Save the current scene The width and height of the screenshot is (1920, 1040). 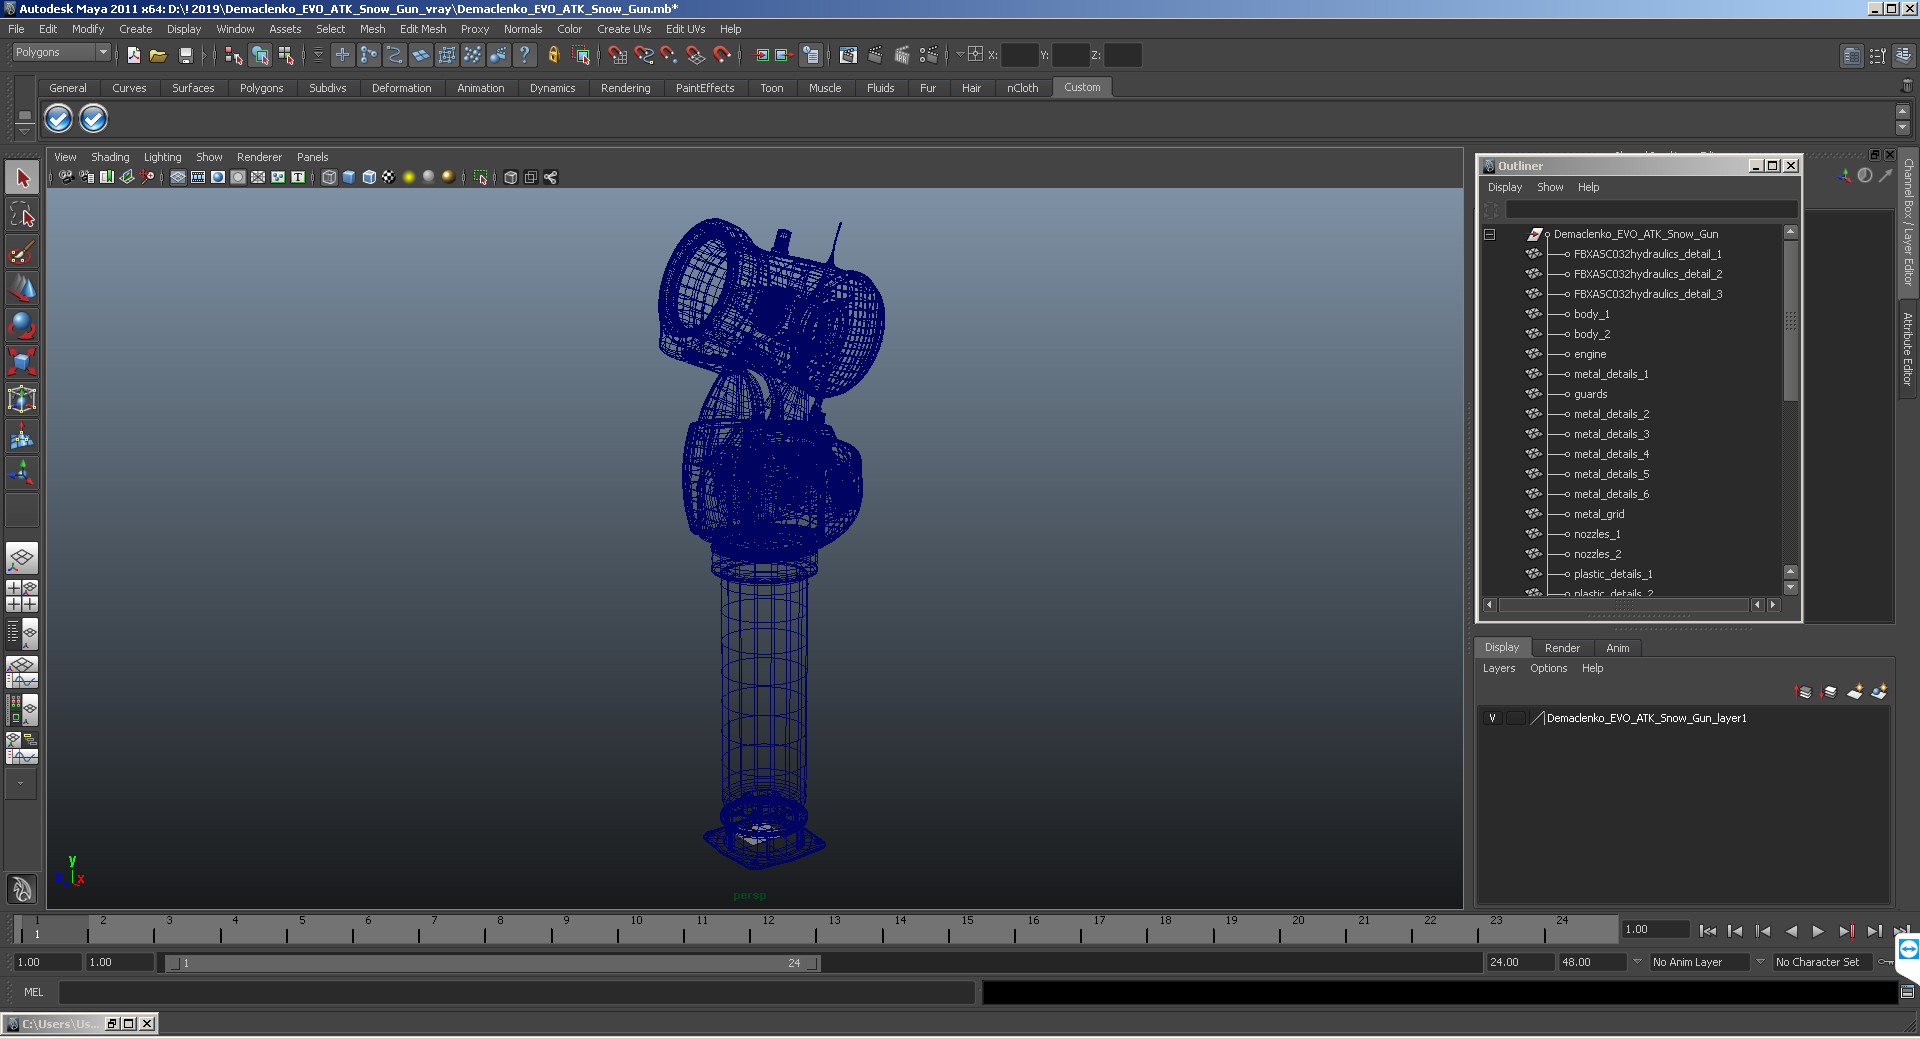tap(185, 55)
